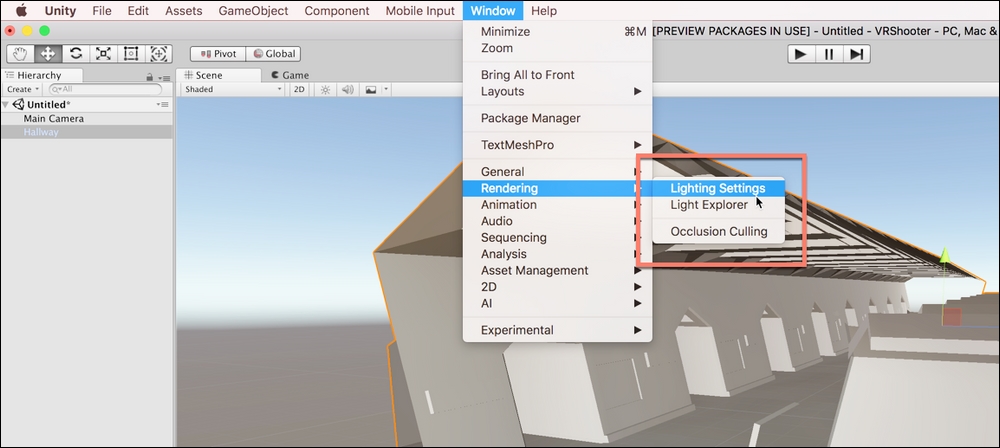The height and width of the screenshot is (448, 1000).
Task: Toggle Global handle rotation
Action: click(273, 54)
